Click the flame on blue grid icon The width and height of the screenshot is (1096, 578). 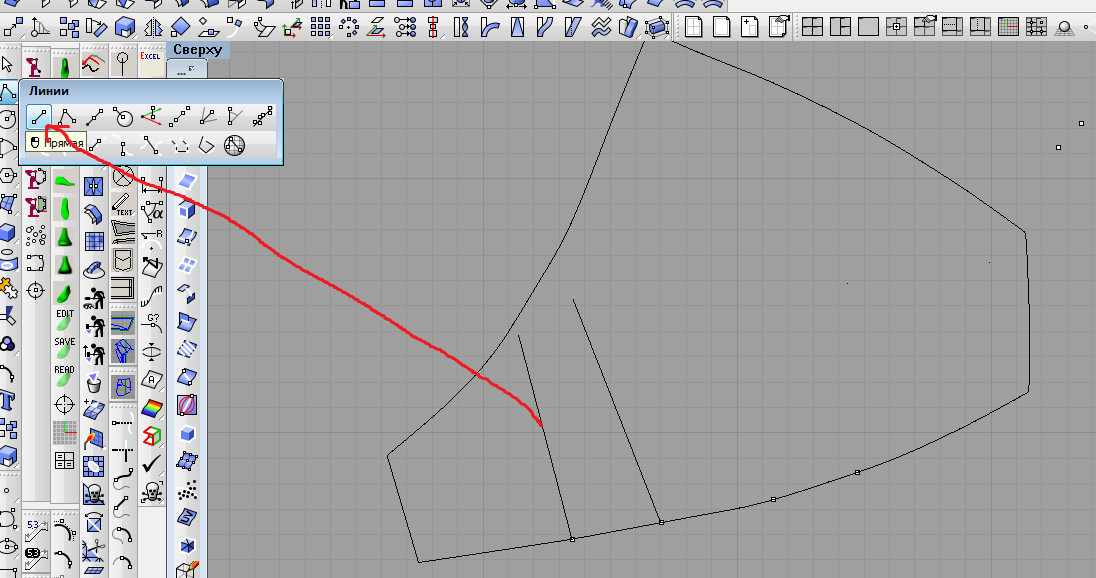(94, 438)
